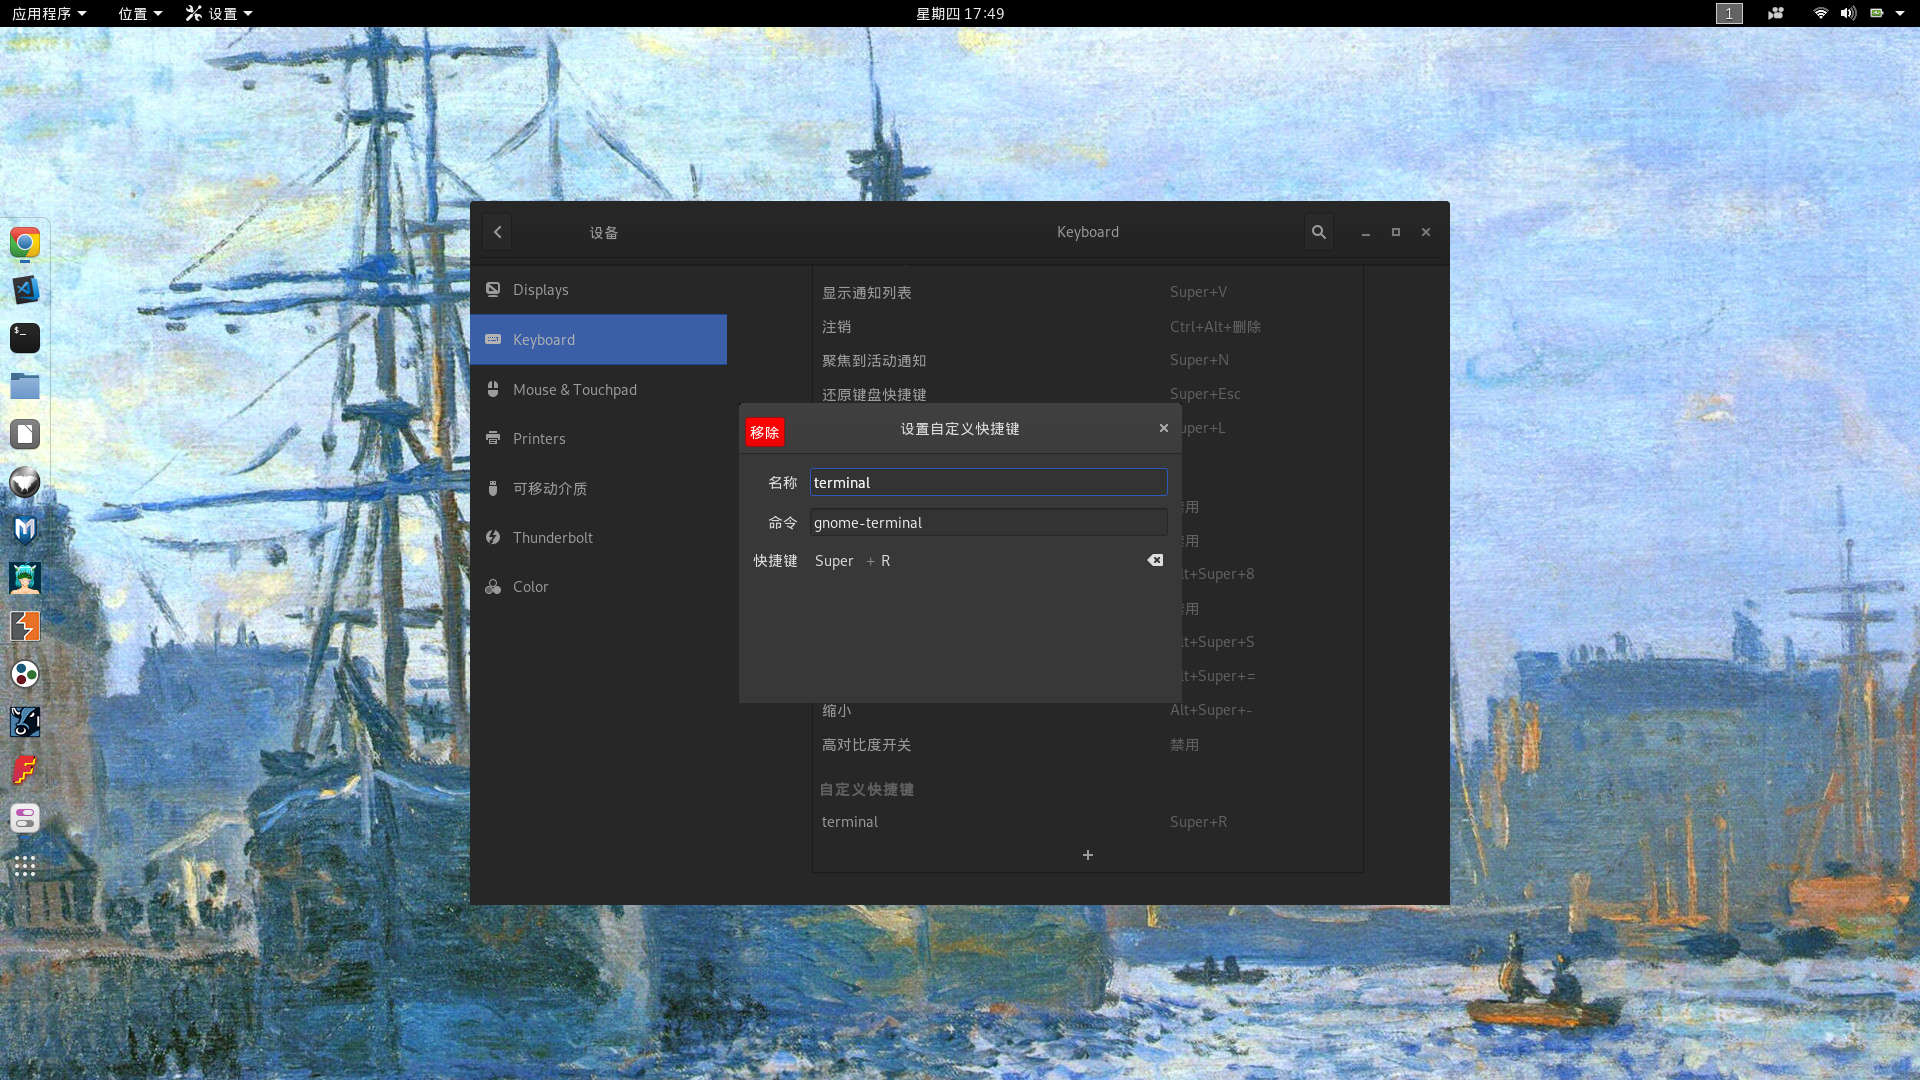Clear the Super+R shortcut with the backspace icon
The height and width of the screenshot is (1080, 1920).
point(1155,560)
